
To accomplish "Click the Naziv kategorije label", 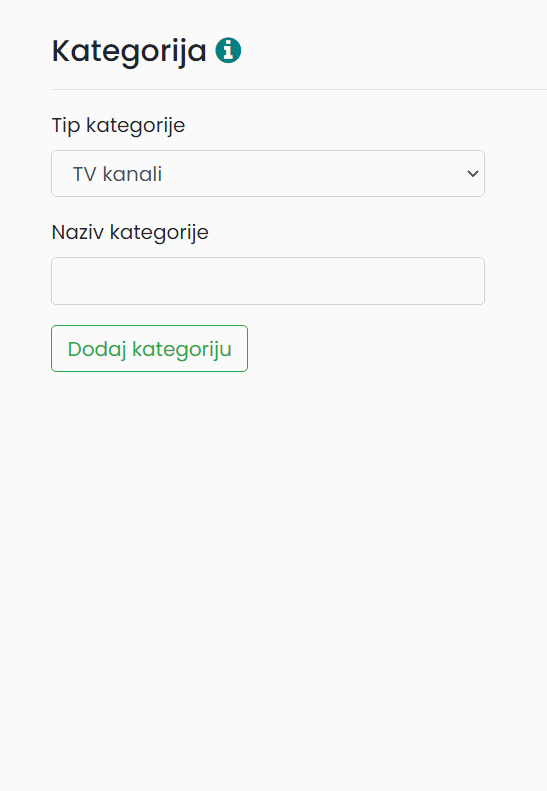I will [x=130, y=232].
